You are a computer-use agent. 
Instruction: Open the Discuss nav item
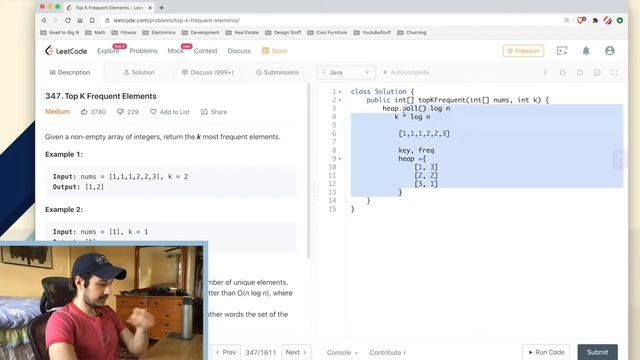239,51
